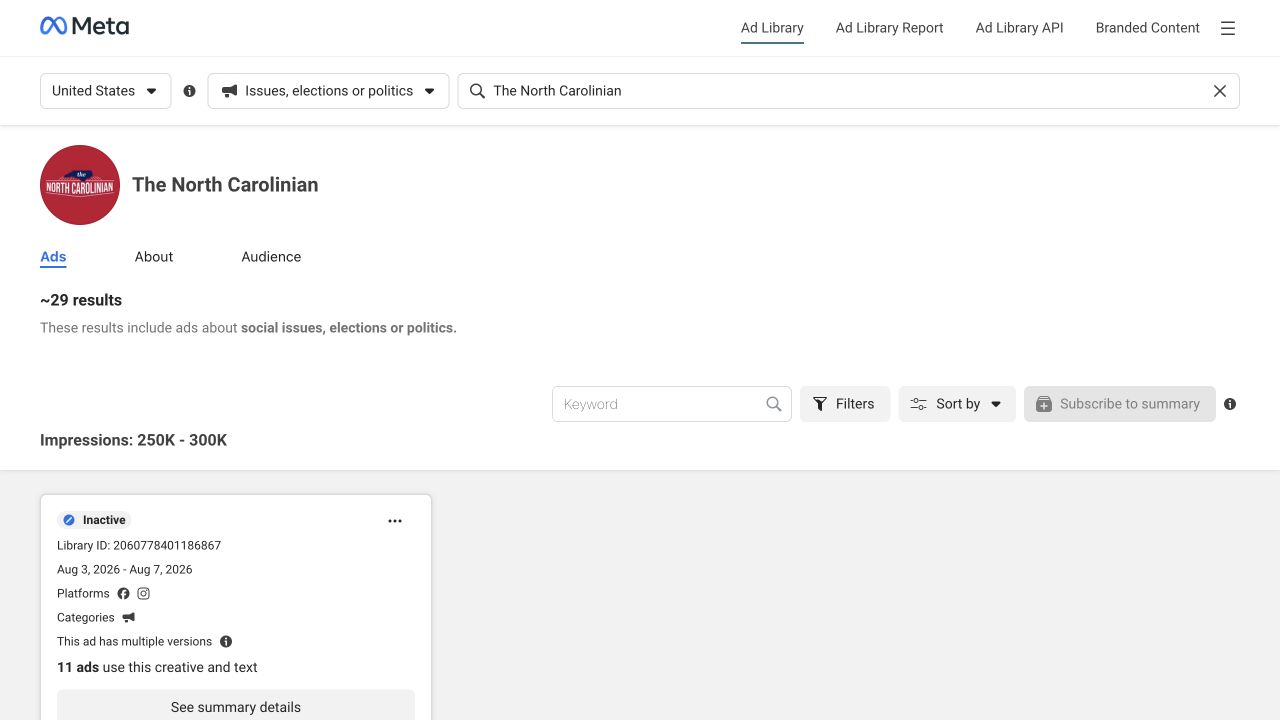Clear the search with X icon
The height and width of the screenshot is (720, 1280).
[x=1220, y=91]
